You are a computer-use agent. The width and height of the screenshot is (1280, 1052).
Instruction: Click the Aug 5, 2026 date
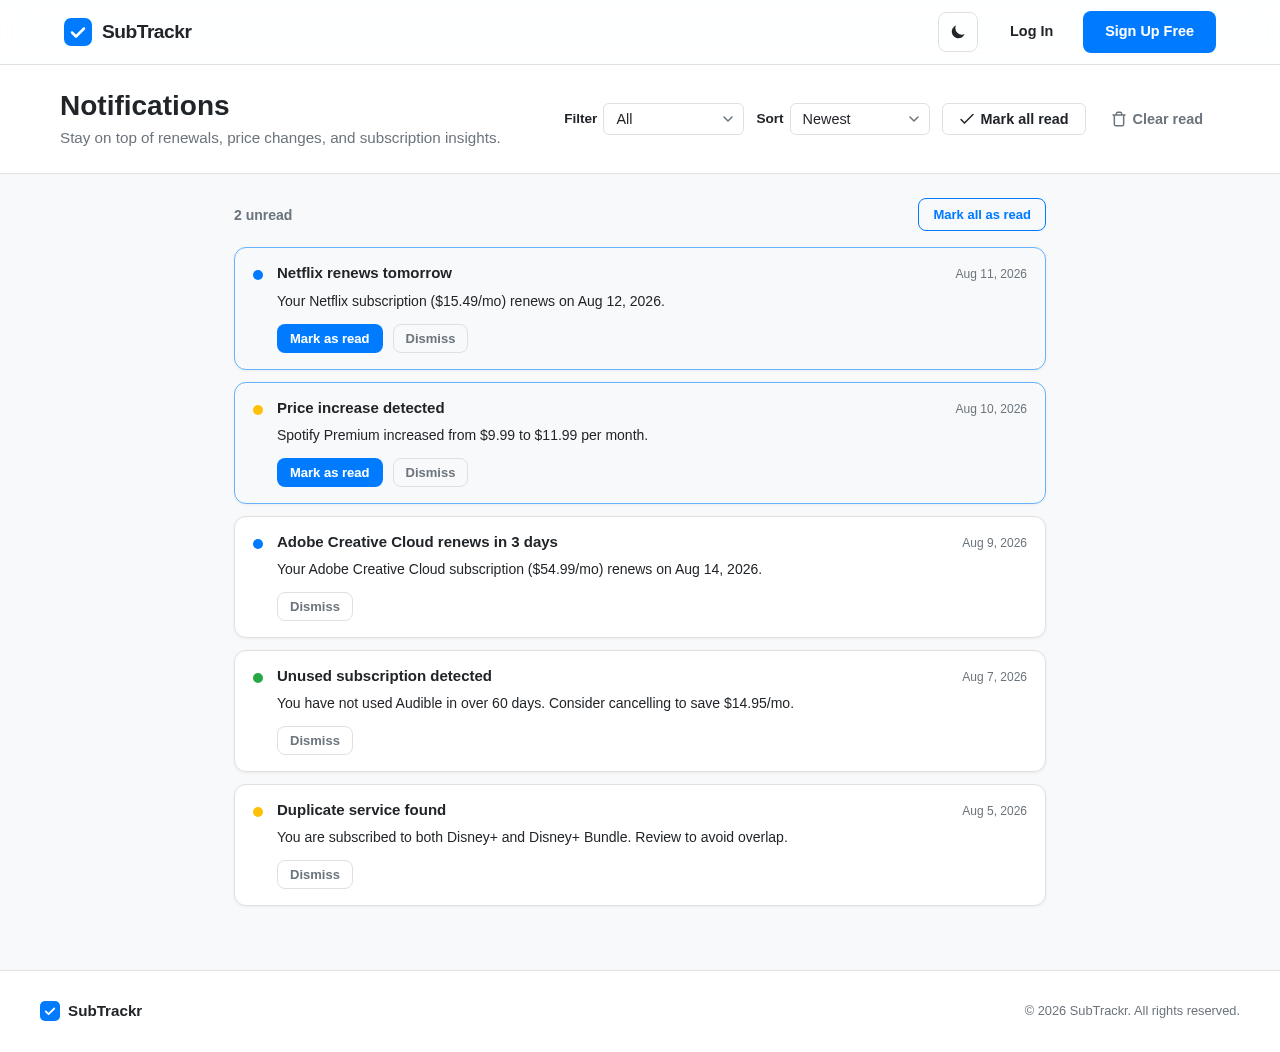(994, 811)
